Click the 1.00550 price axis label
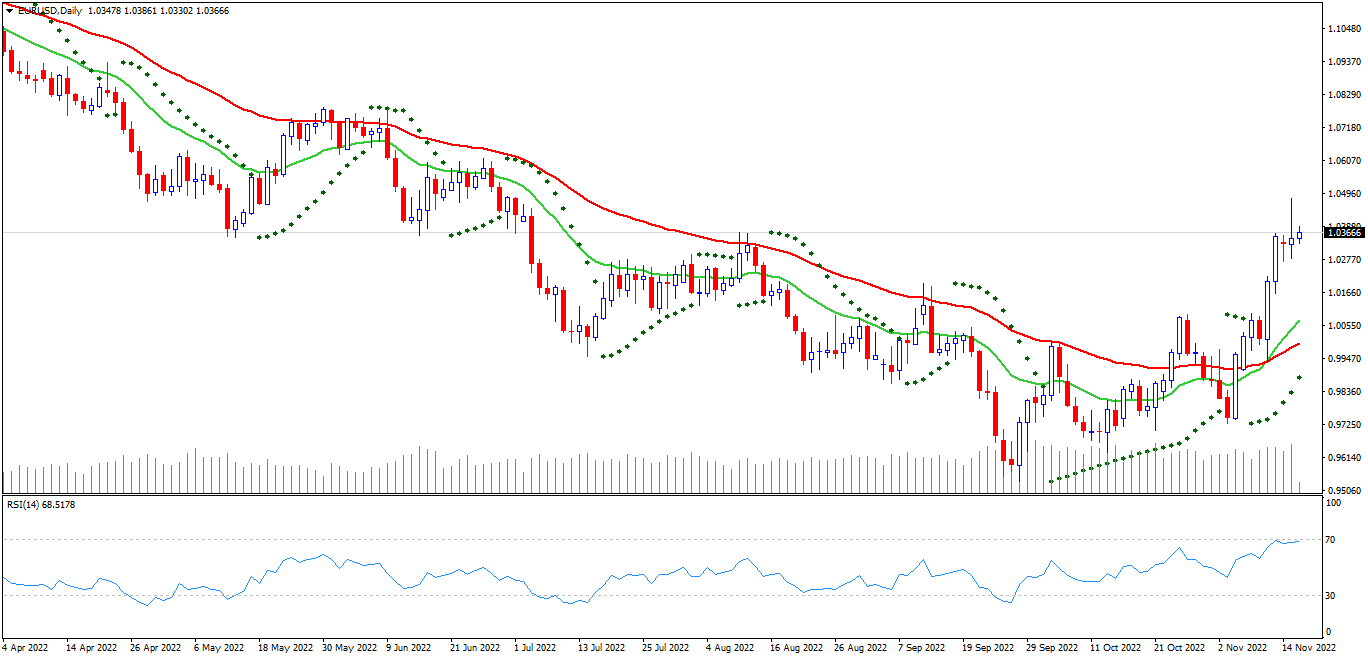Screen dimensions: 1368x659 pyautogui.click(x=1344, y=325)
